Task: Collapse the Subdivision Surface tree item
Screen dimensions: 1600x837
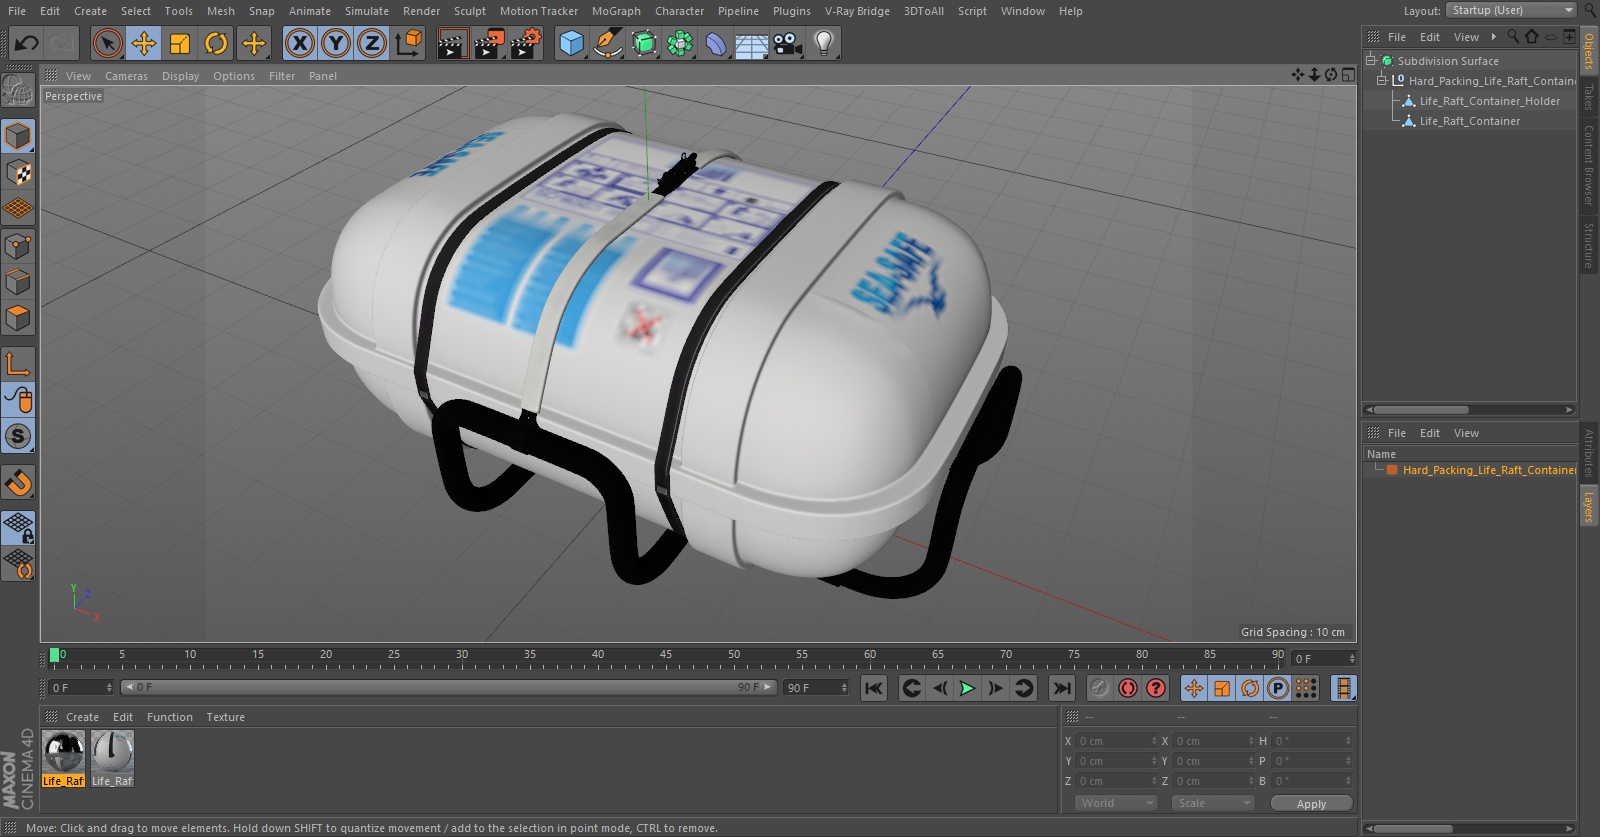Action: point(1371,60)
